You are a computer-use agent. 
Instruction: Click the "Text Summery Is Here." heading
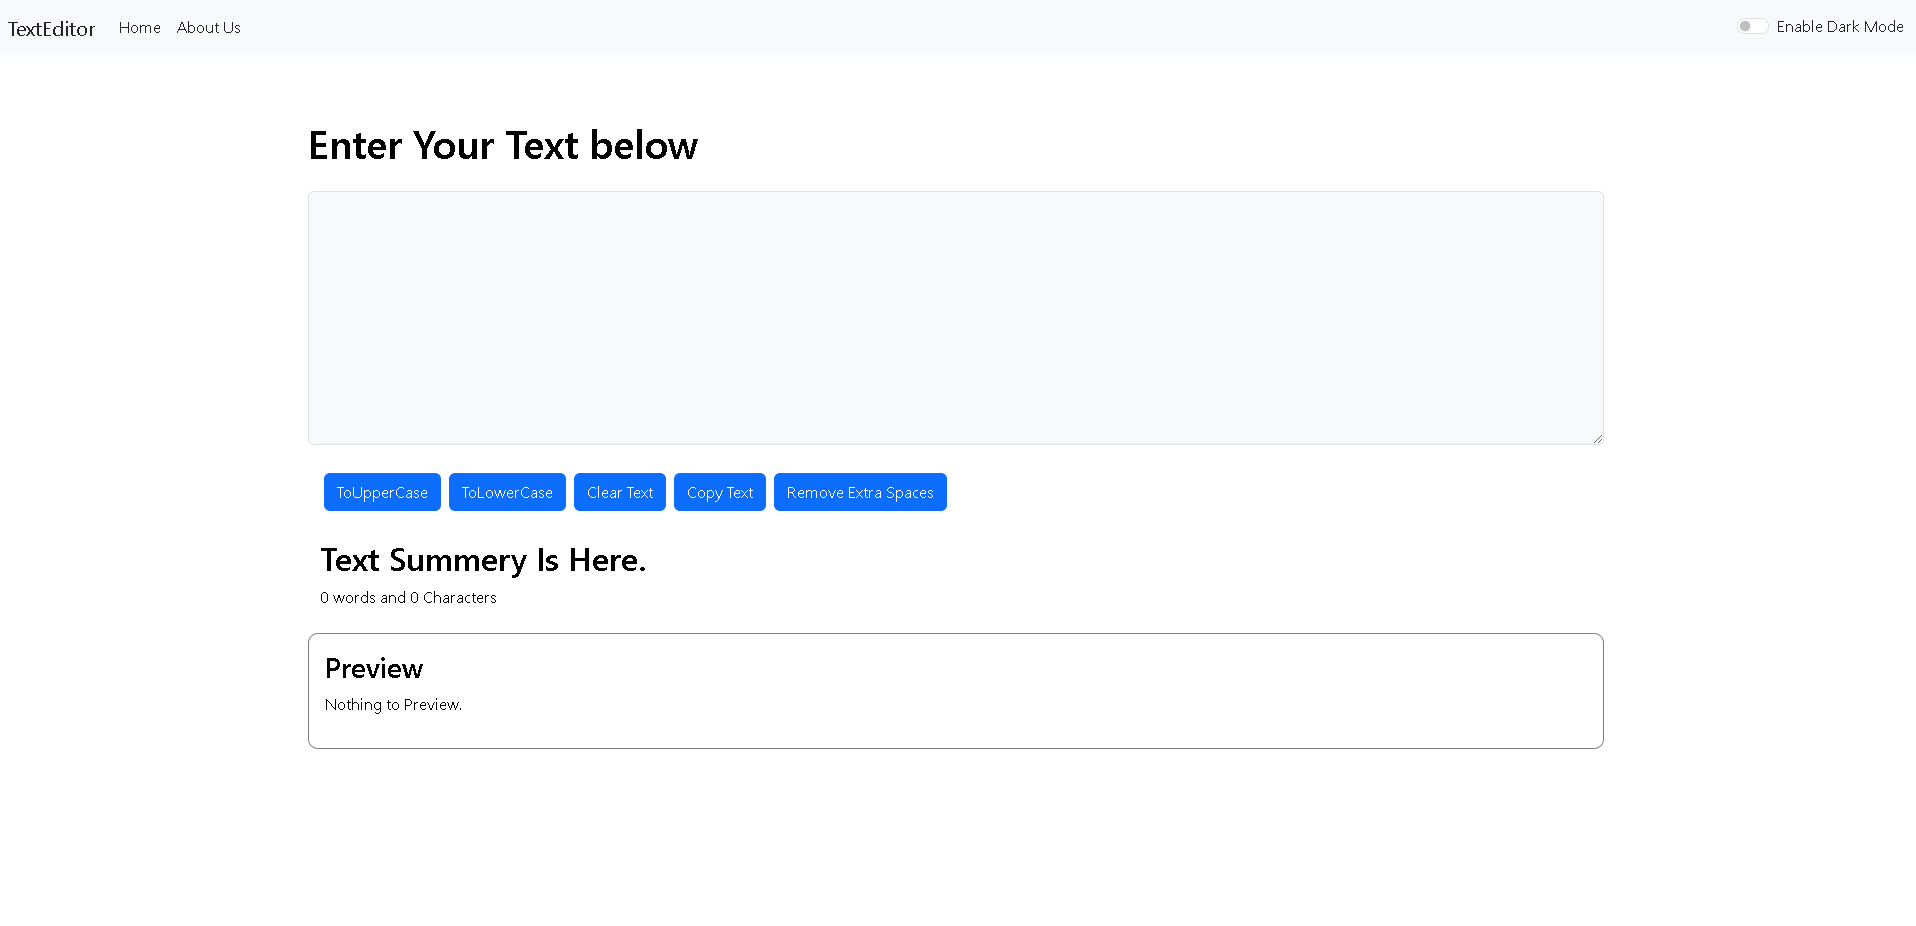[x=482, y=560]
